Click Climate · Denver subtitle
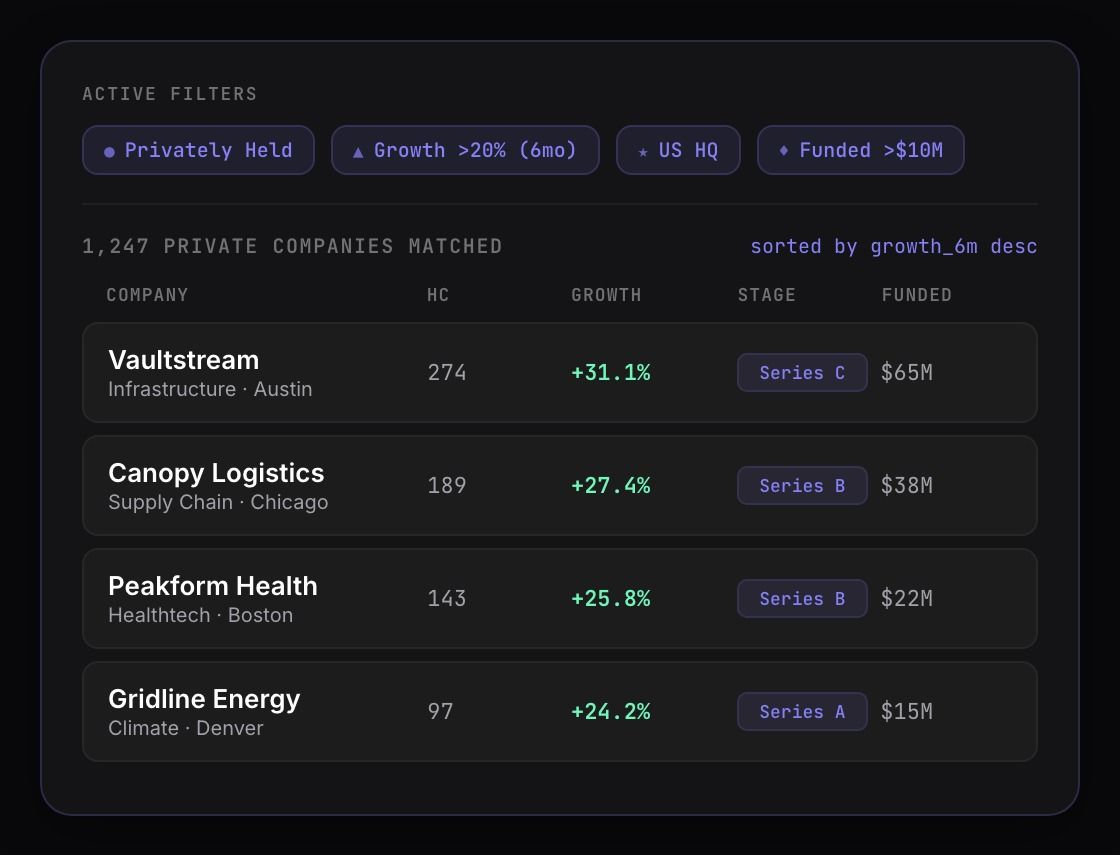The height and width of the screenshot is (855, 1120). (186, 728)
